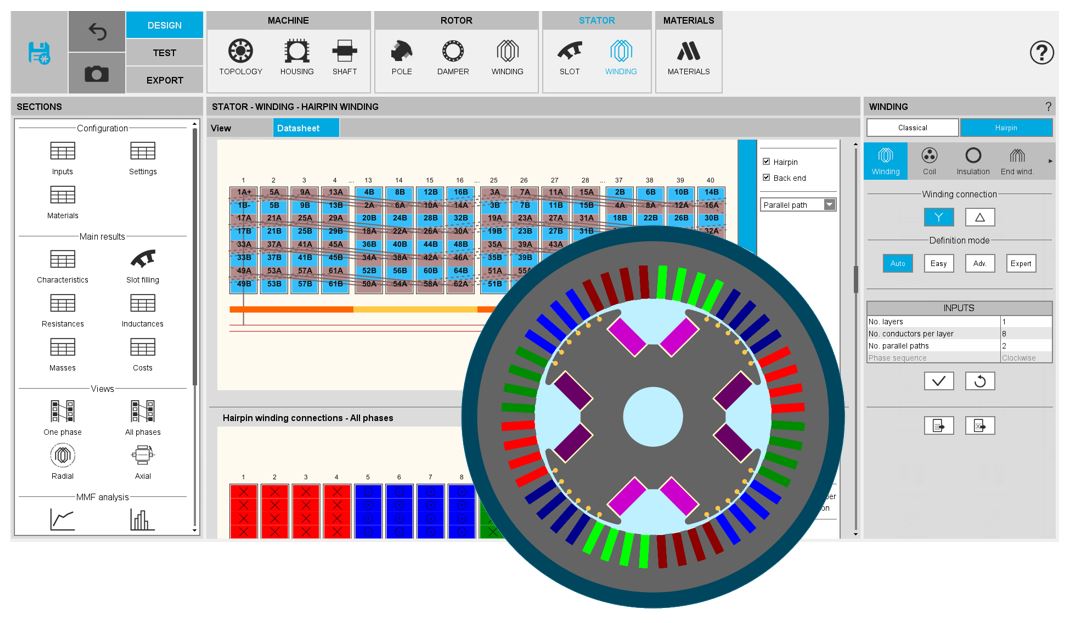The width and height of the screenshot is (1079, 623).
Task: Select Classical winding type
Action: (x=912, y=128)
